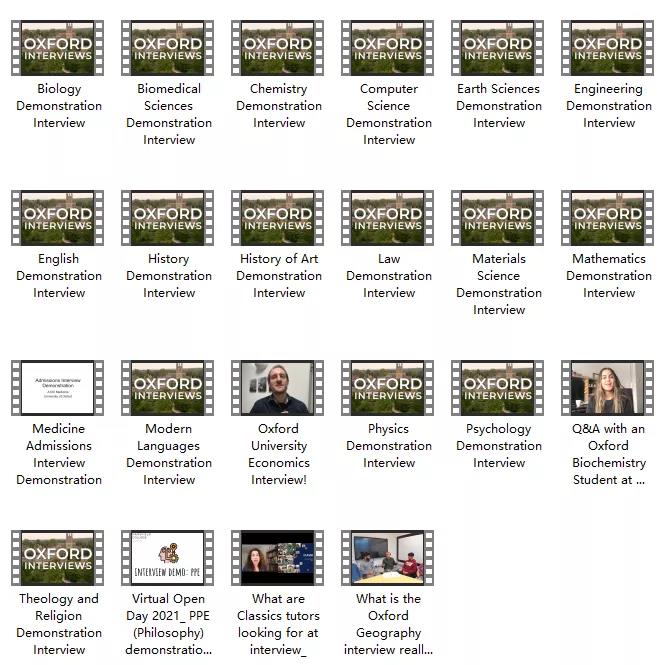This screenshot has height=665, width=660.
Task: Click the "Oxford University Economics Interview!" label
Action: click(x=279, y=454)
